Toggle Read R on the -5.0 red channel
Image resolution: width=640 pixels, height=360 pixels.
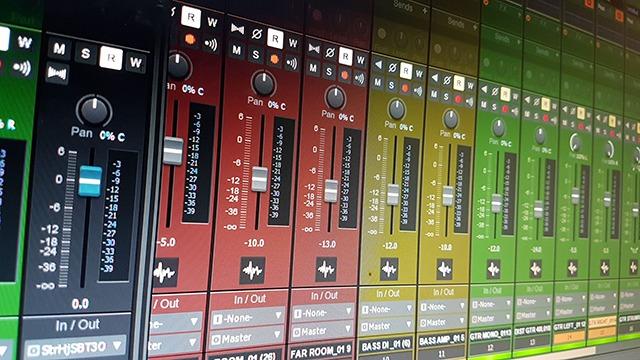coord(191,16)
